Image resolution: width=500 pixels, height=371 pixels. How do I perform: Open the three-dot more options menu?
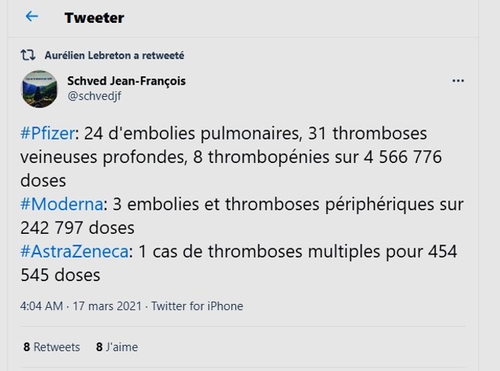pos(458,81)
